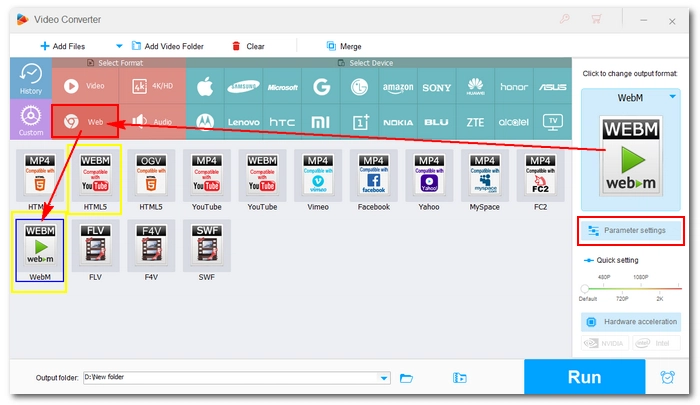
Task: Choose the Alcatel device brand
Action: pos(514,122)
